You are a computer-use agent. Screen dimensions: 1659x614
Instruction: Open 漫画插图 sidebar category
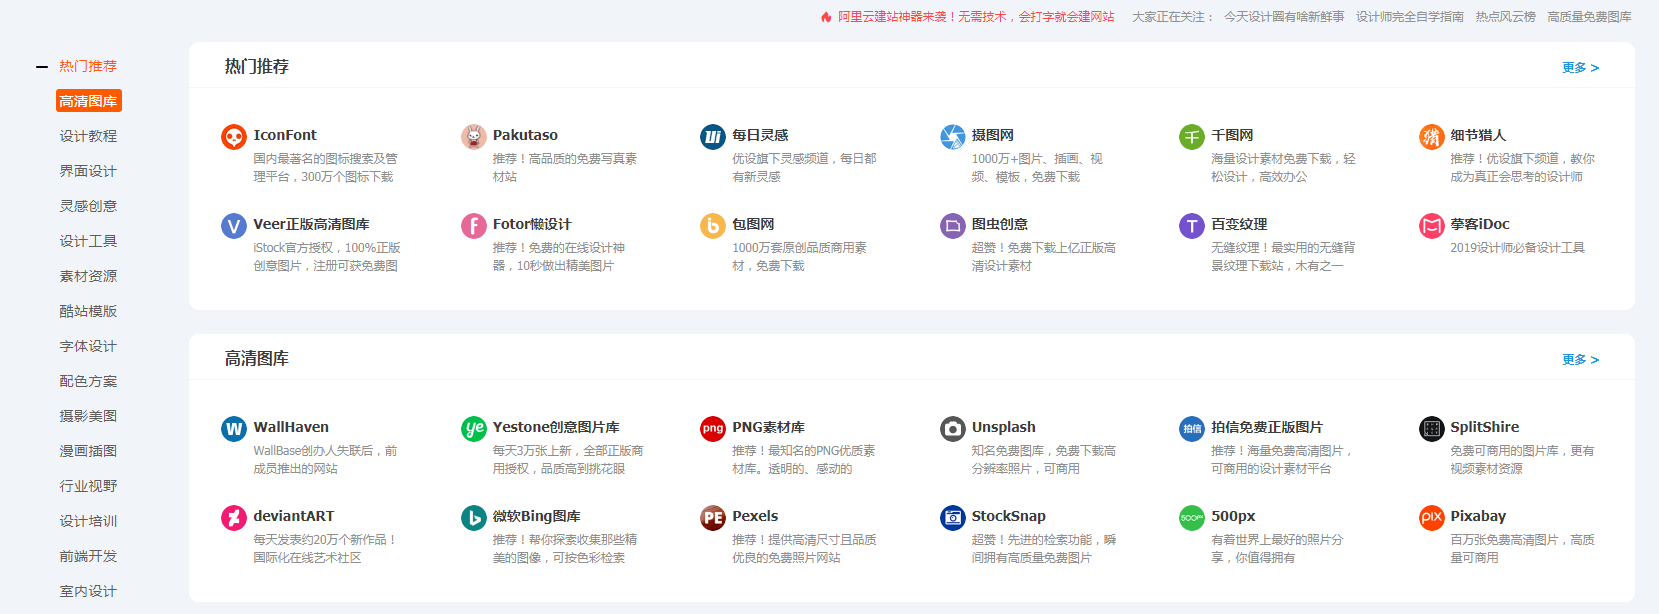click(88, 451)
